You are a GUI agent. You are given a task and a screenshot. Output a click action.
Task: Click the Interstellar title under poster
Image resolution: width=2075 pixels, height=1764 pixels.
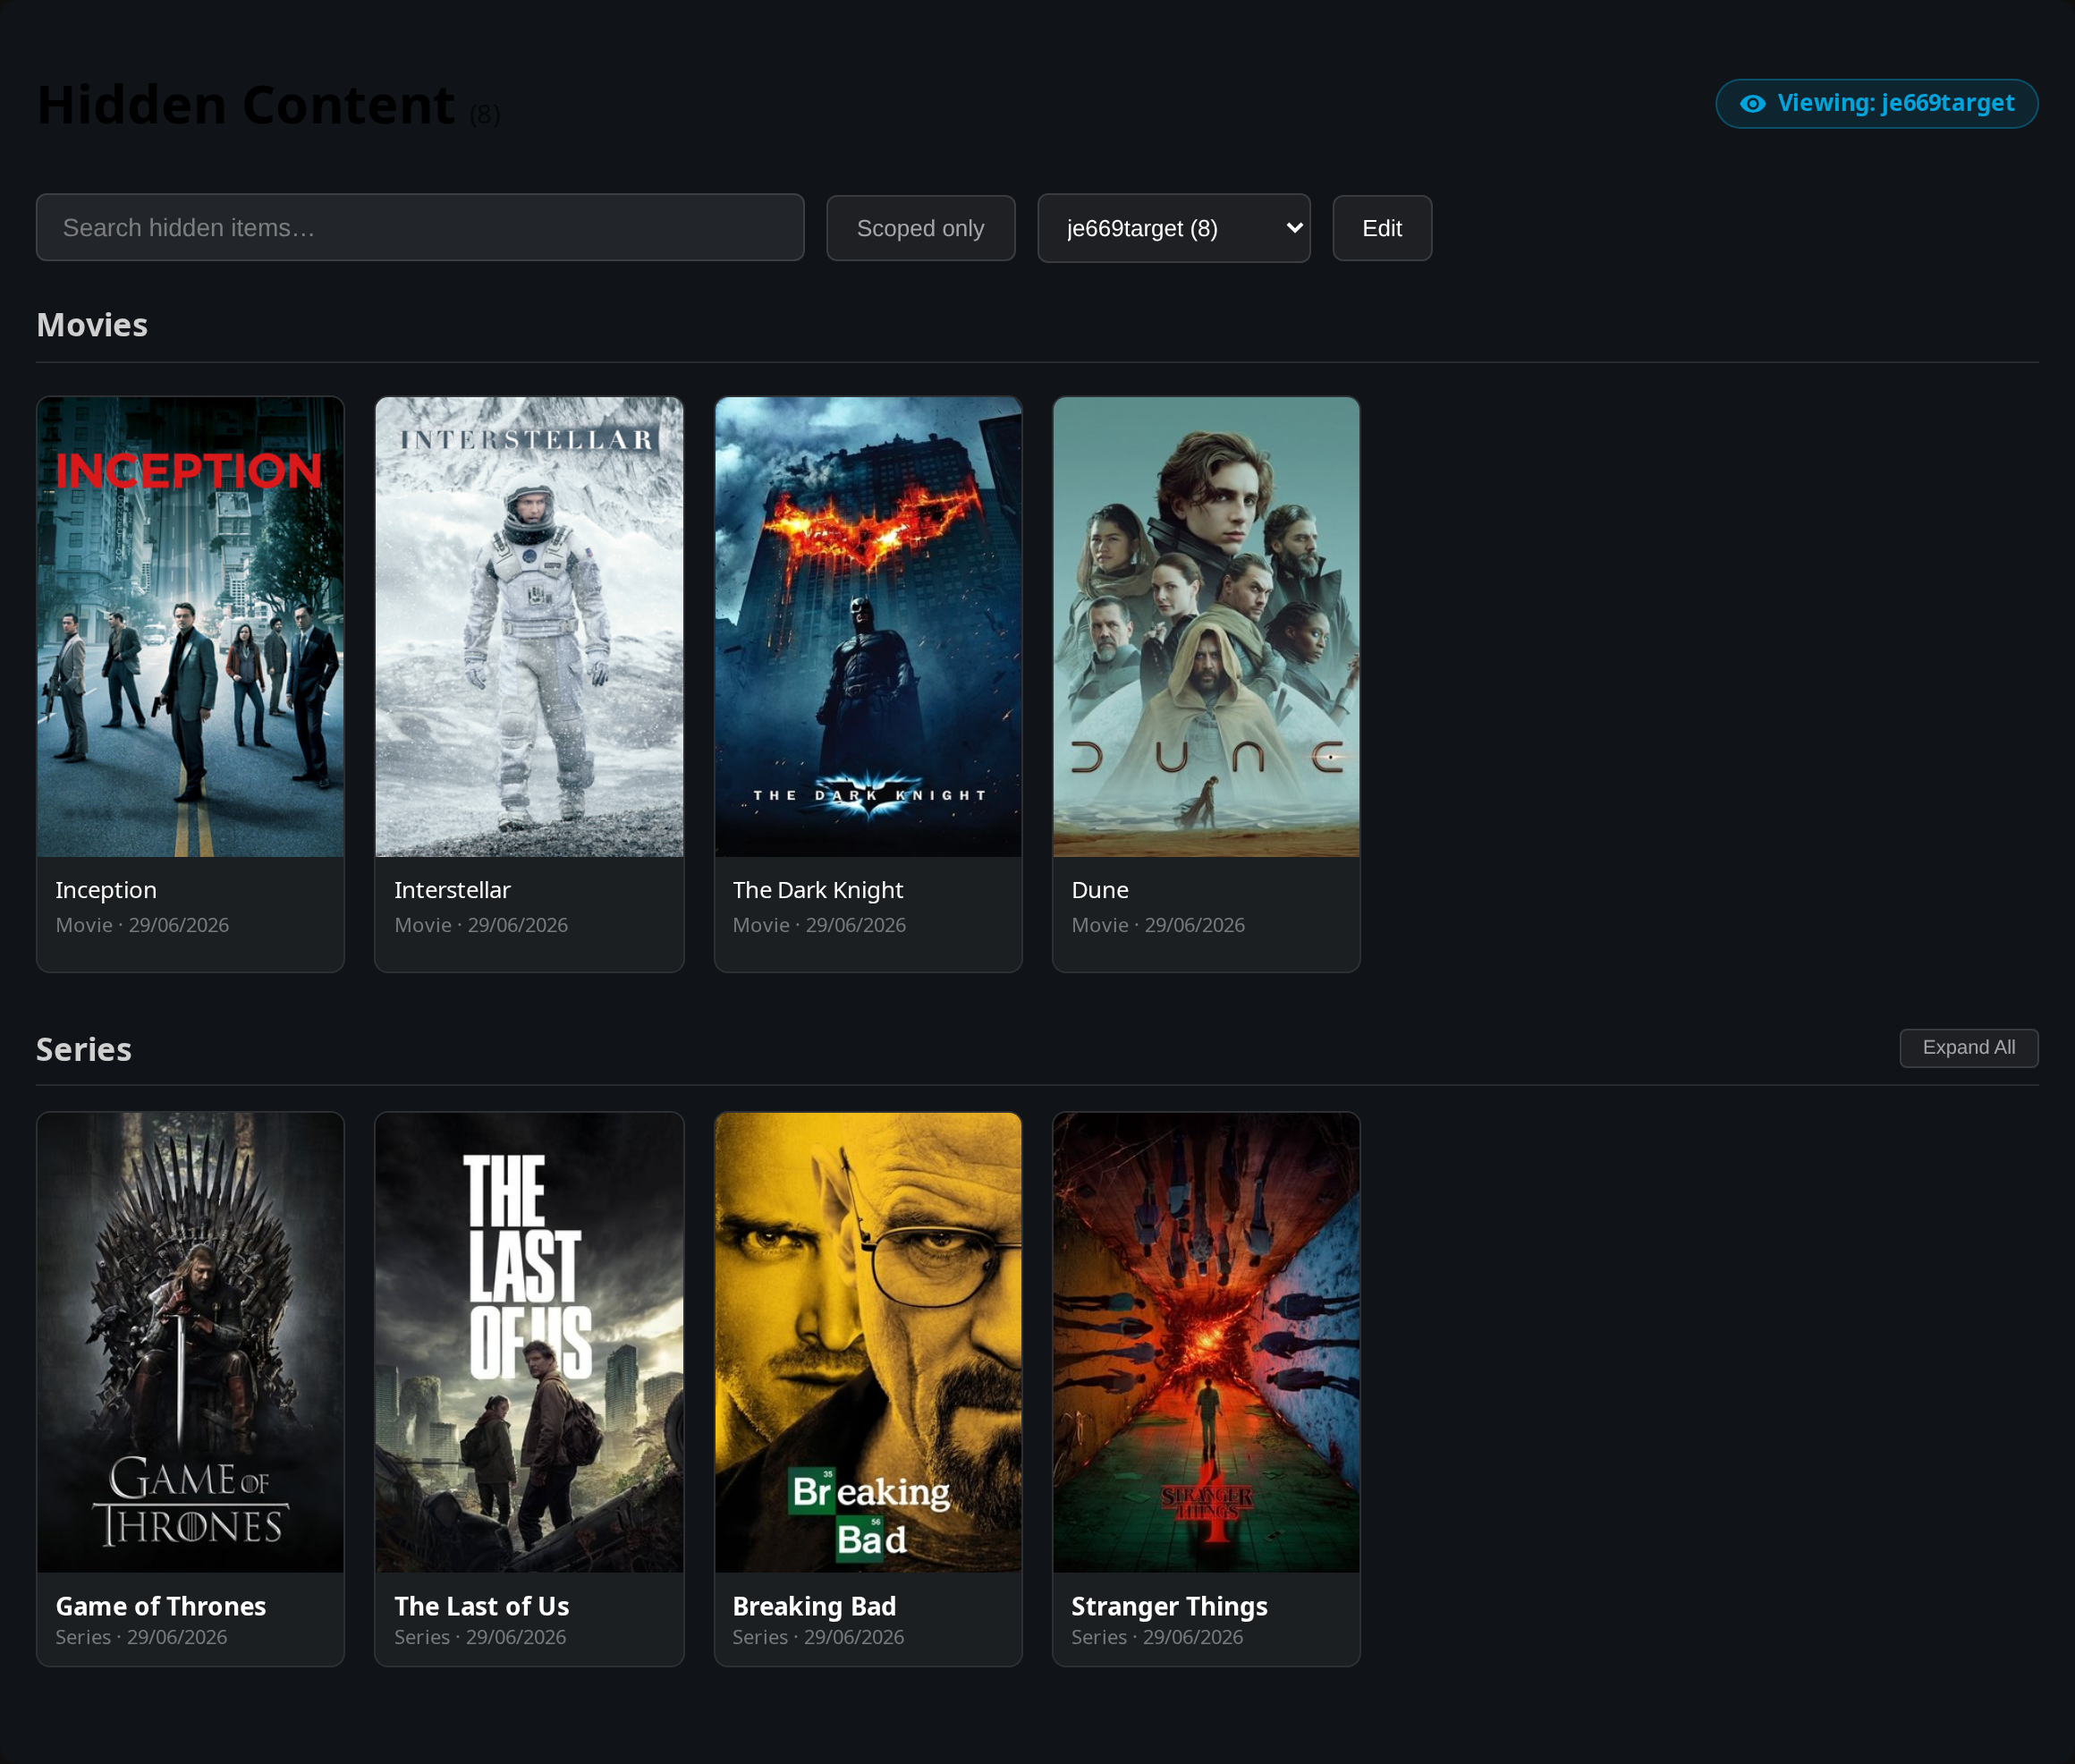452,890
